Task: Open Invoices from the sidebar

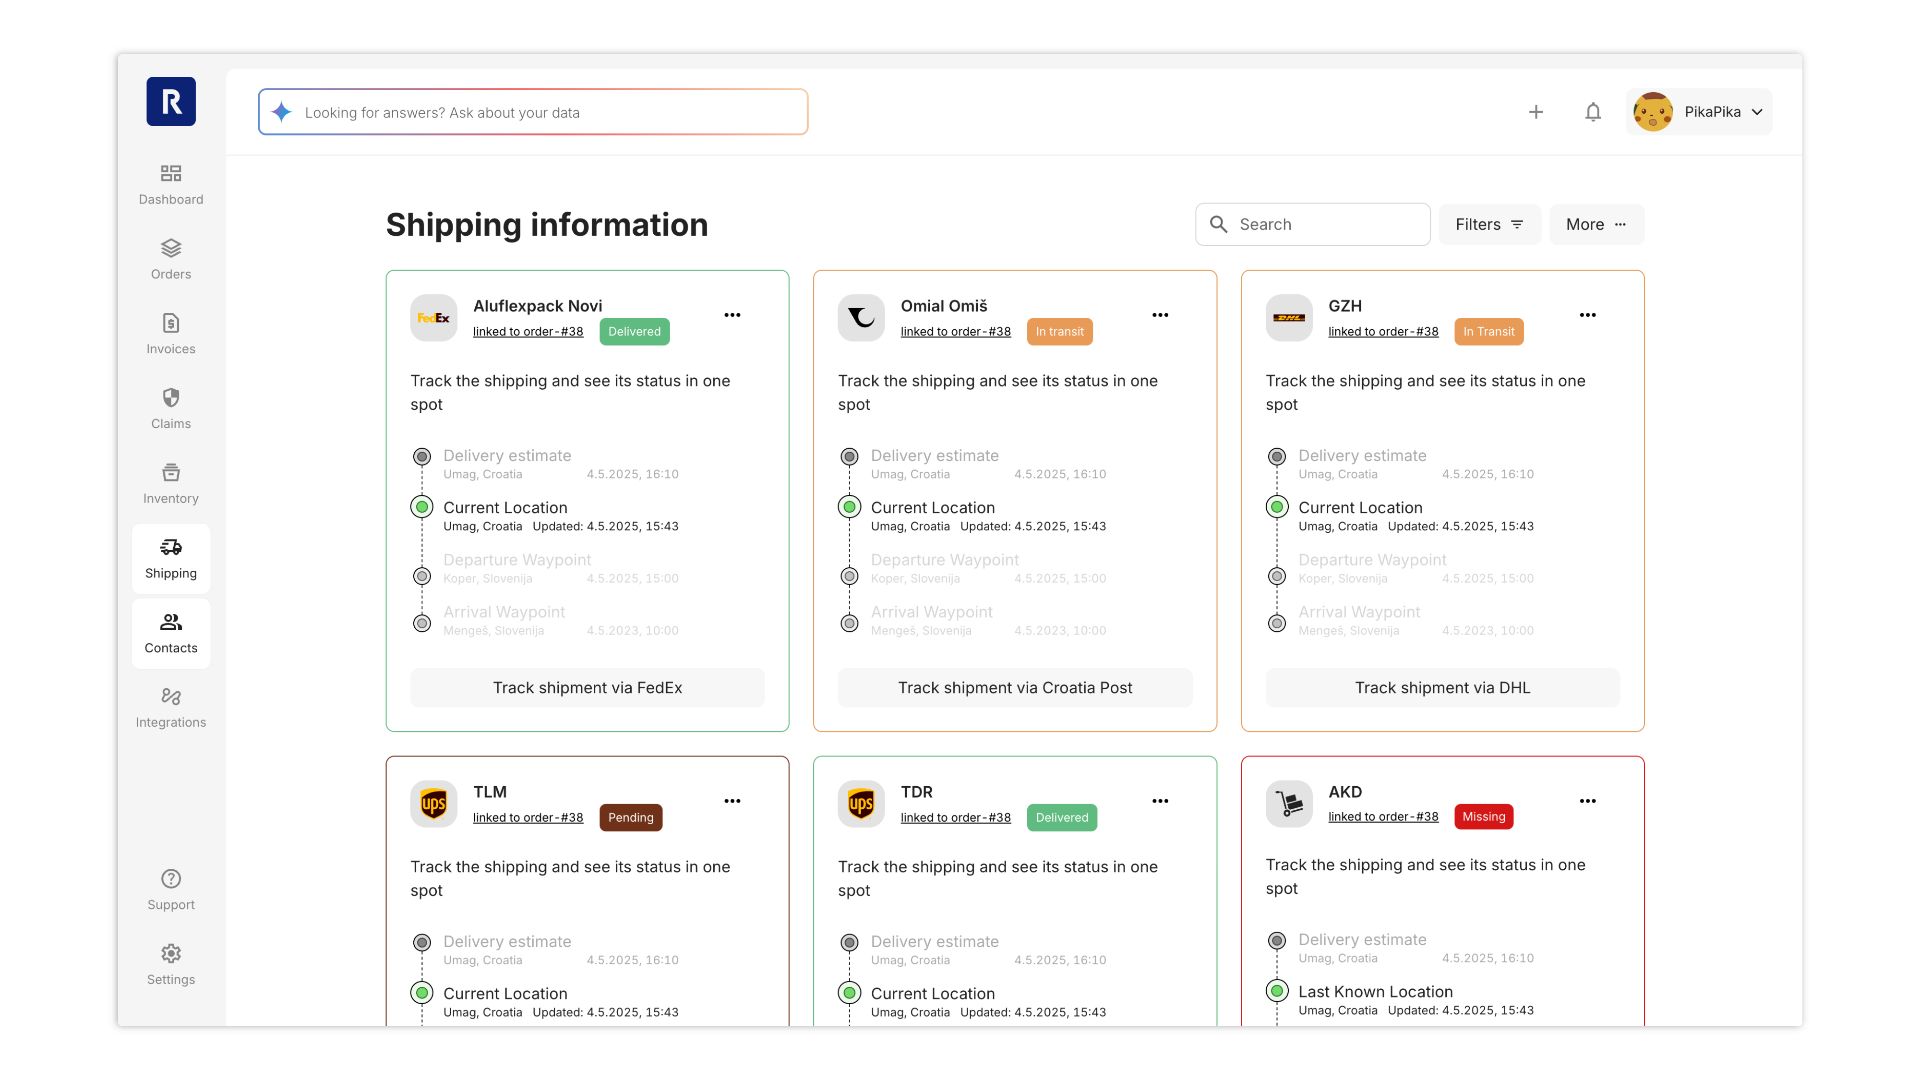Action: coord(171,335)
